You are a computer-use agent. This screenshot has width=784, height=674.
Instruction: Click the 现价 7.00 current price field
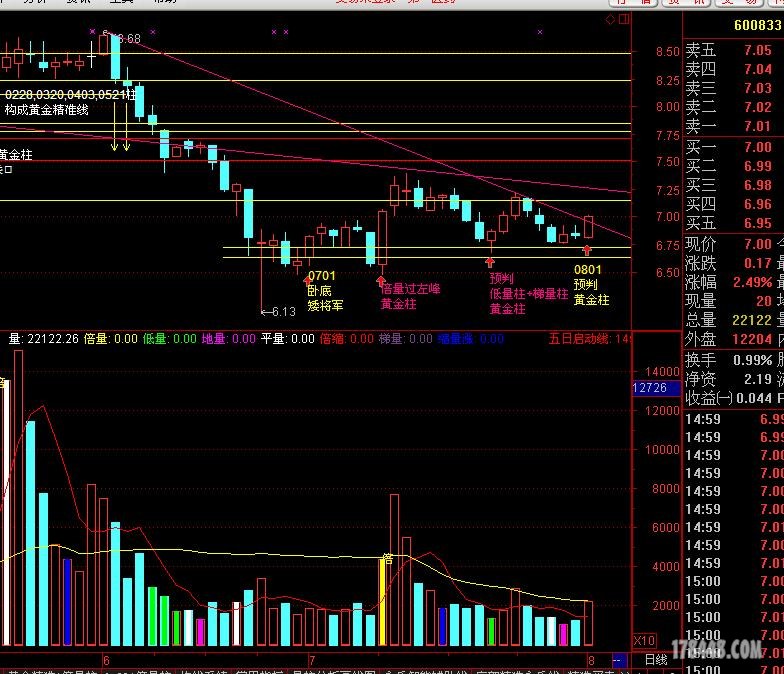click(x=728, y=244)
